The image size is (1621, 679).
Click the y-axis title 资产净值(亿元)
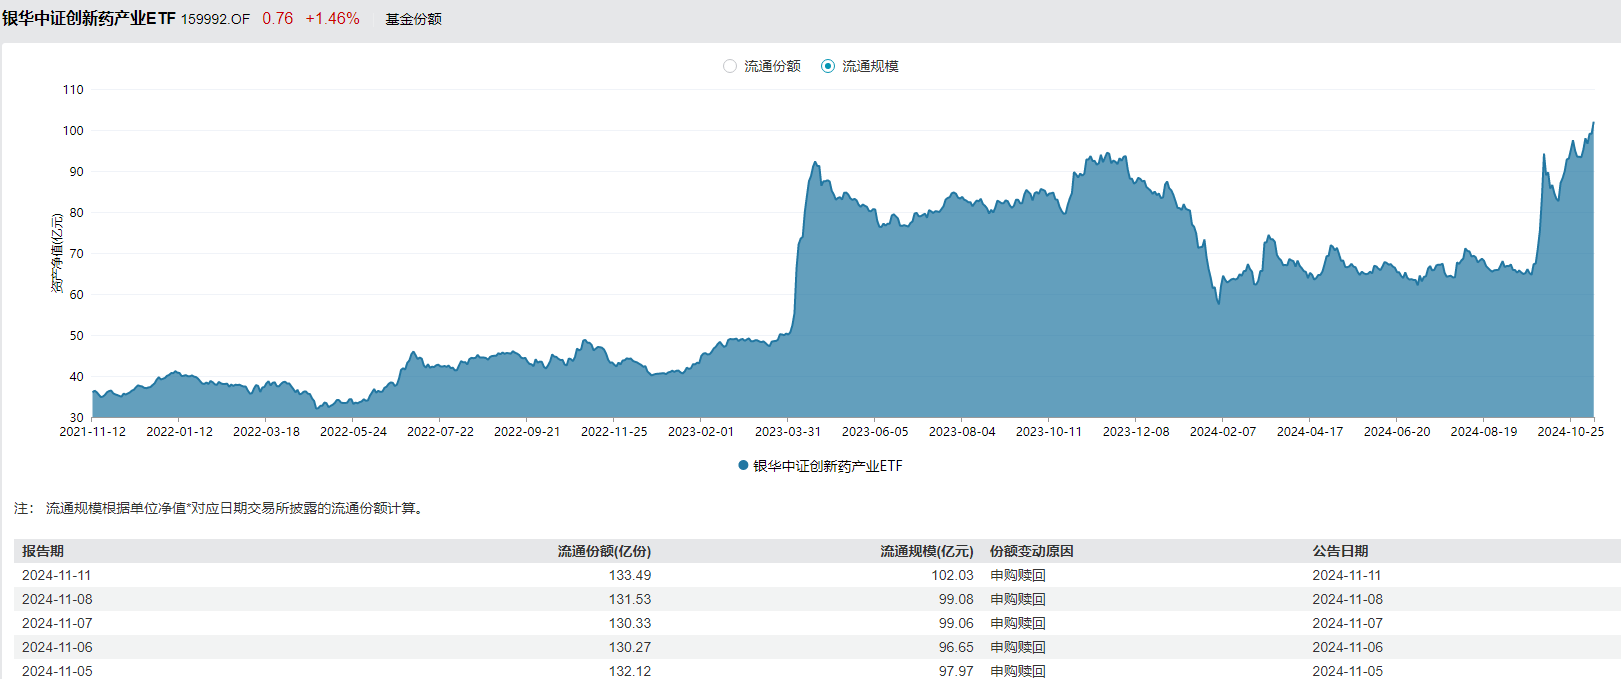(x=57, y=253)
